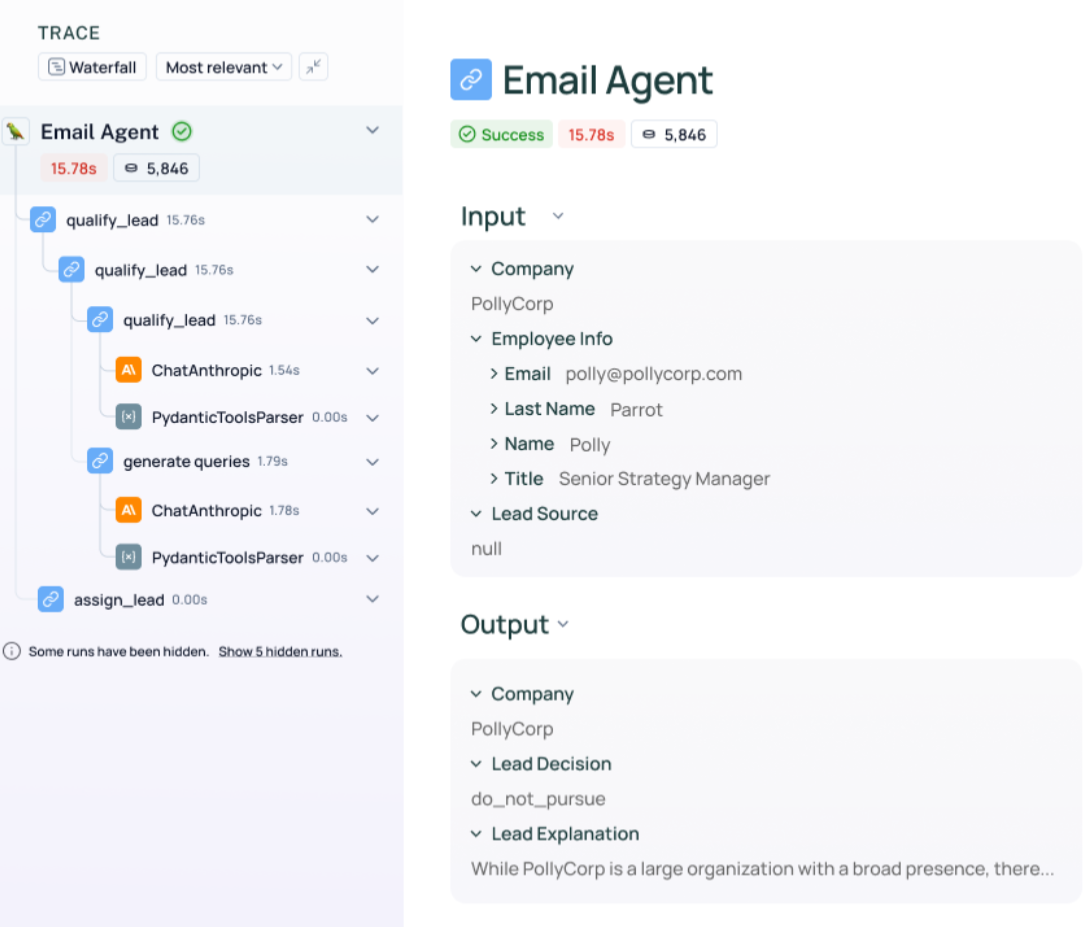Click Show 5 hidden runs link
This screenshot has height=927, width=1092.
click(x=280, y=651)
